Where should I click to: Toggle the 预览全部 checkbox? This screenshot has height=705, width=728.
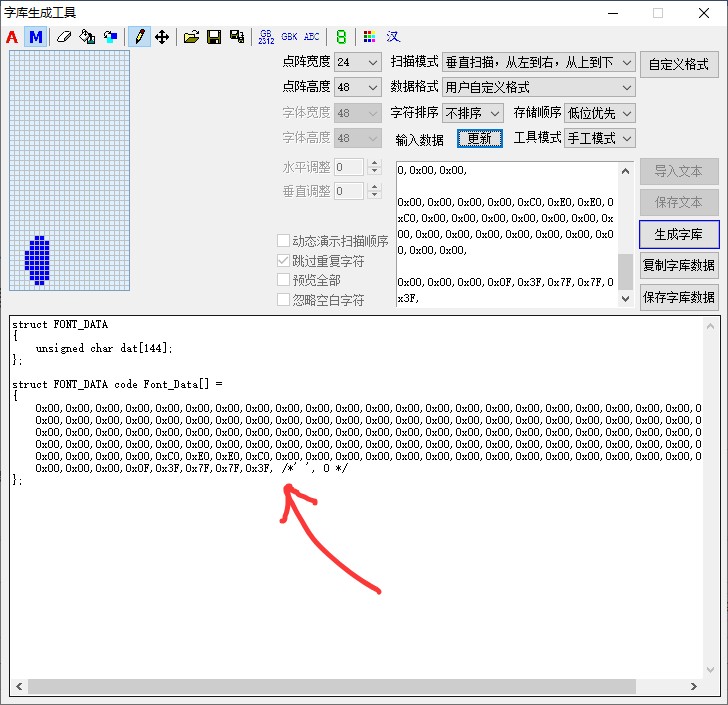pos(283,280)
